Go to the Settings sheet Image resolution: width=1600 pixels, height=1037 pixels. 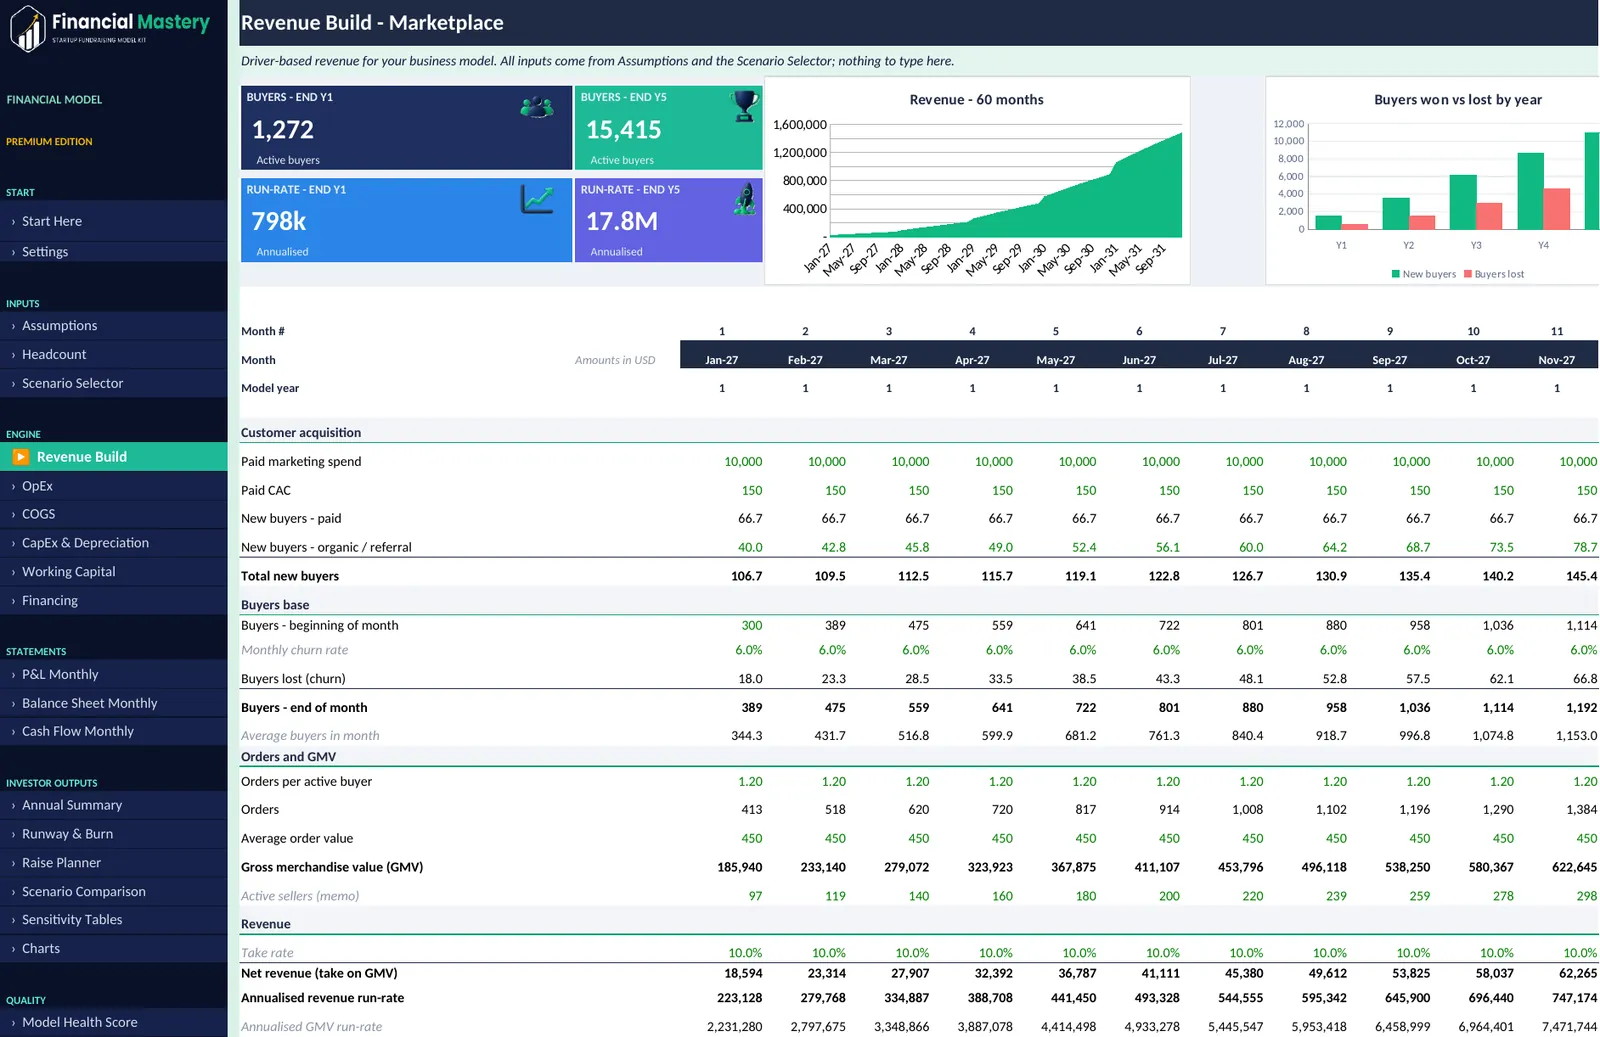(114, 252)
